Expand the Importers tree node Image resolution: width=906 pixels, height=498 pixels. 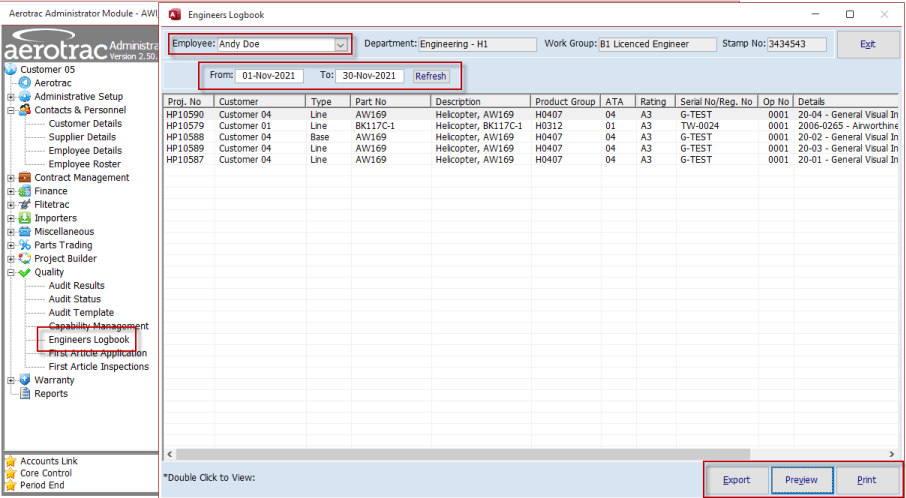coord(10,218)
